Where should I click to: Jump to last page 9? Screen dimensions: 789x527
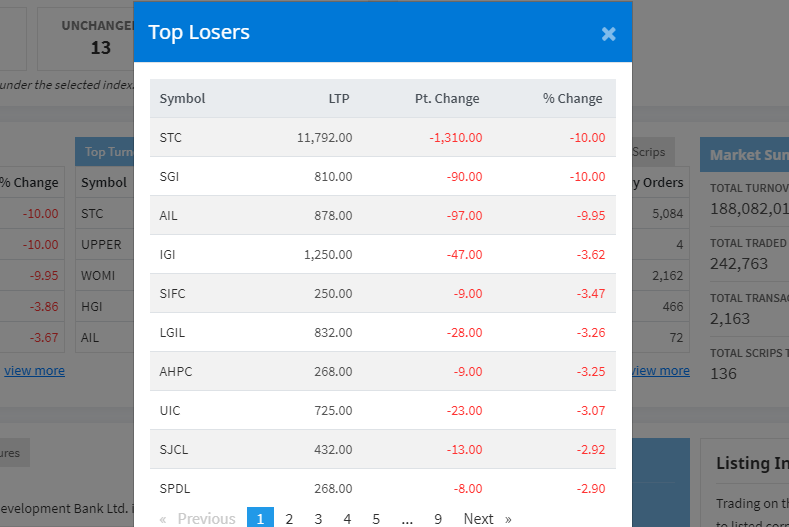[x=438, y=518]
